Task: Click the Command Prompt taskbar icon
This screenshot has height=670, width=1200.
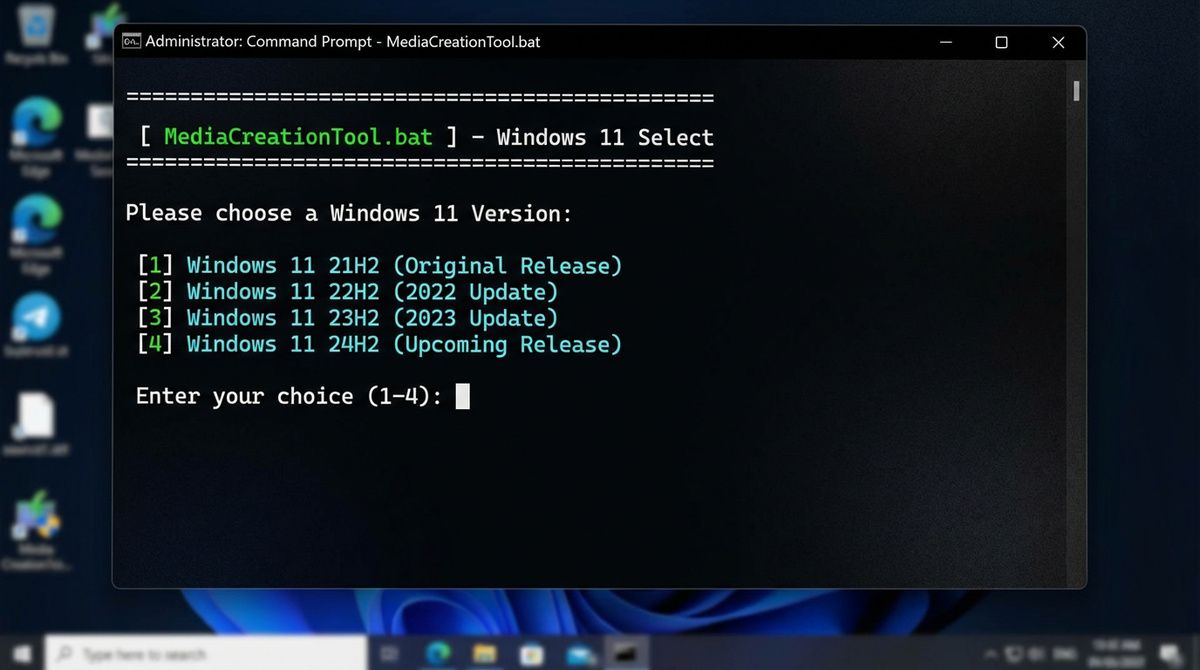Action: [626, 654]
